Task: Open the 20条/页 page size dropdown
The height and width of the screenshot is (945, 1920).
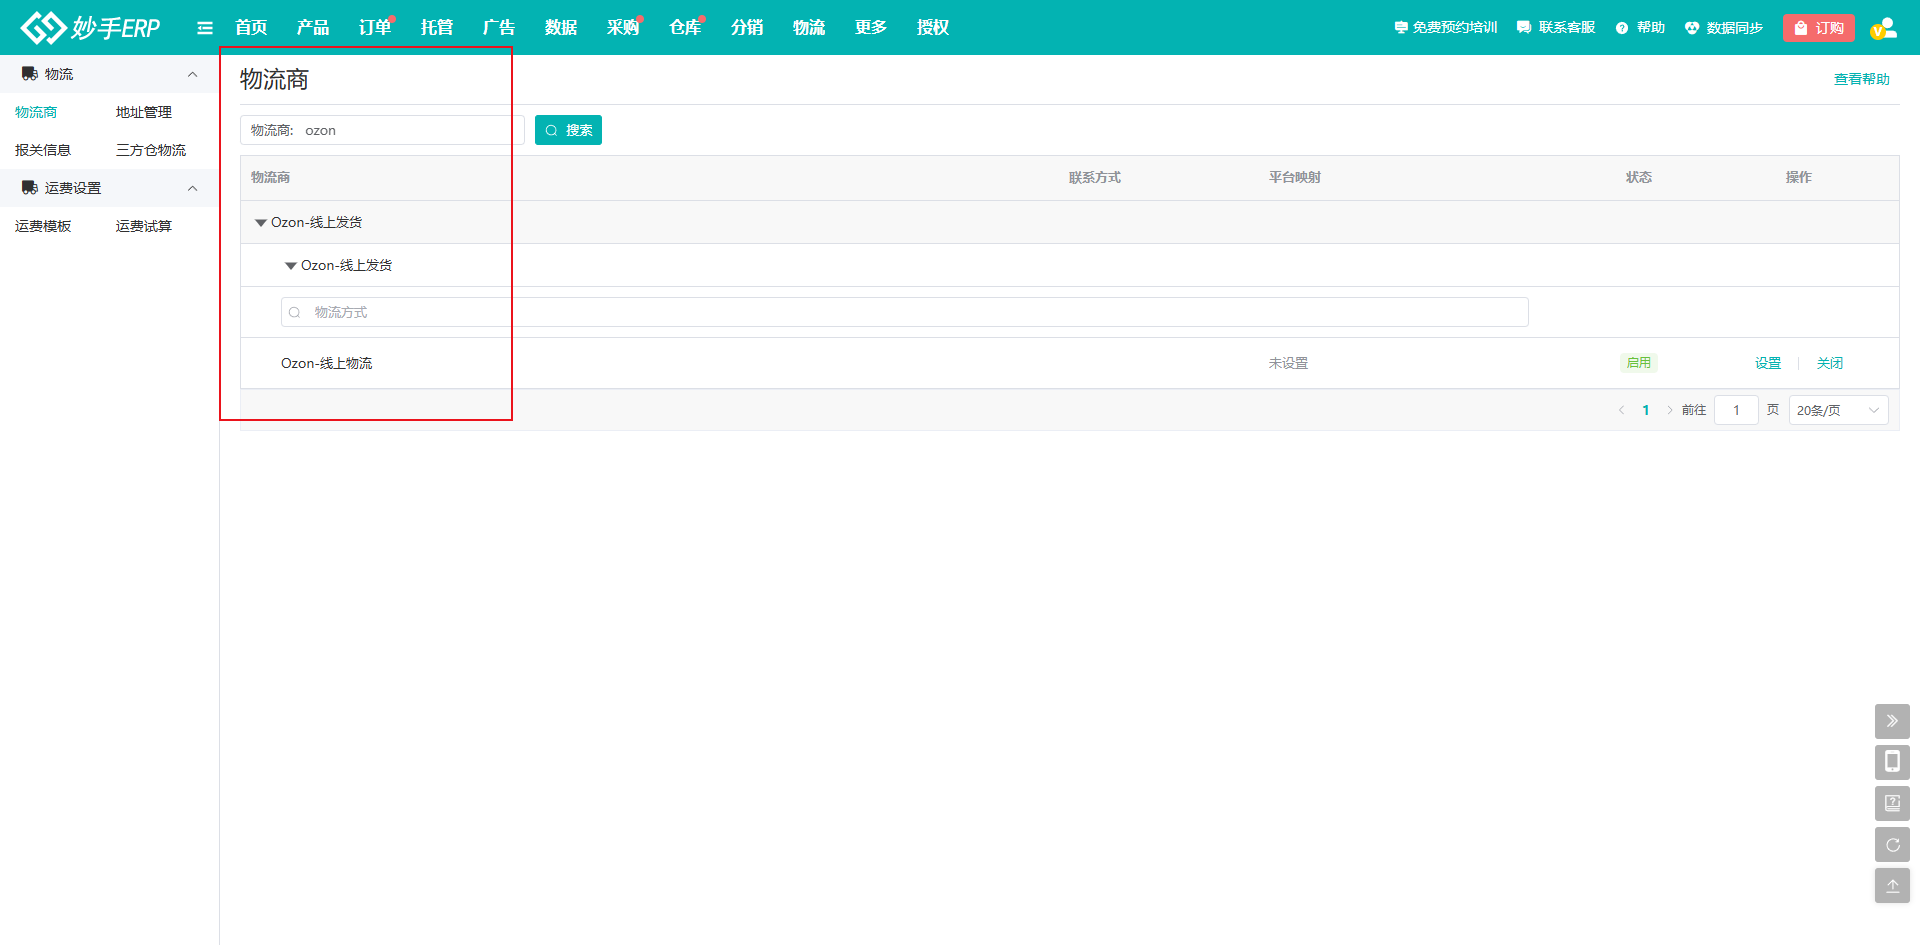Action: point(1838,410)
